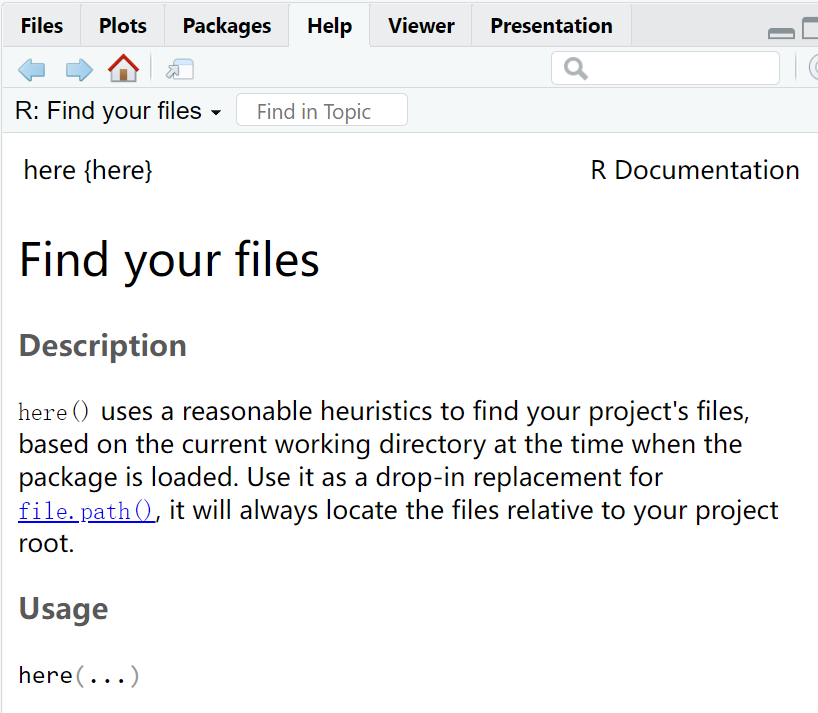This screenshot has height=713, width=818.
Task: Click the 'Find your files' page title
Action: 169,259
